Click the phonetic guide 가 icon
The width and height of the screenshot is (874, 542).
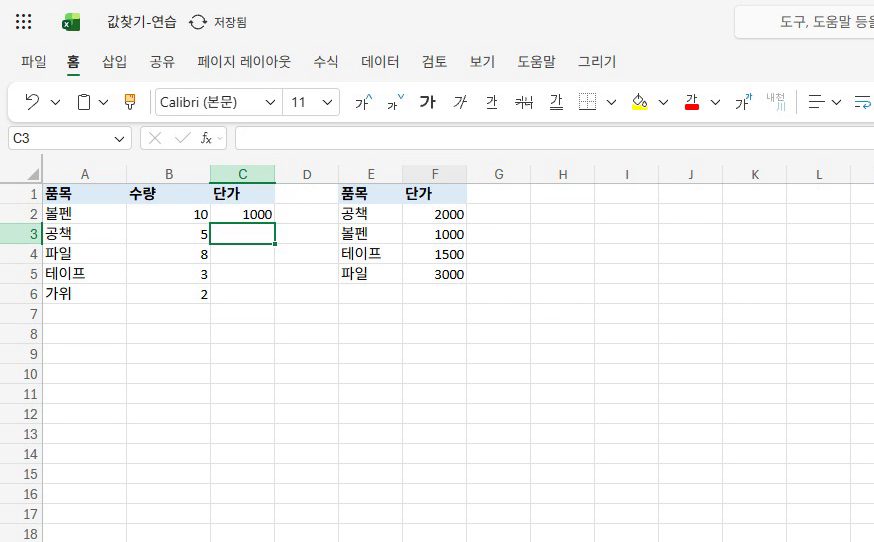pos(743,102)
